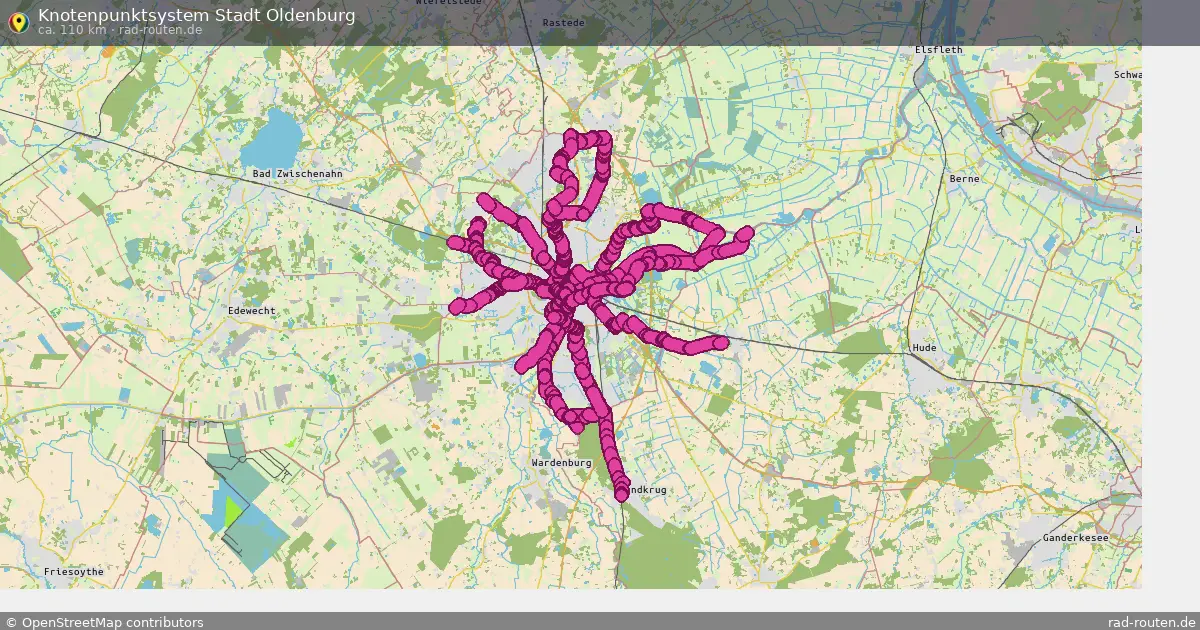Click the Edewecht town label
The width and height of the screenshot is (1200, 630).
coord(252,311)
